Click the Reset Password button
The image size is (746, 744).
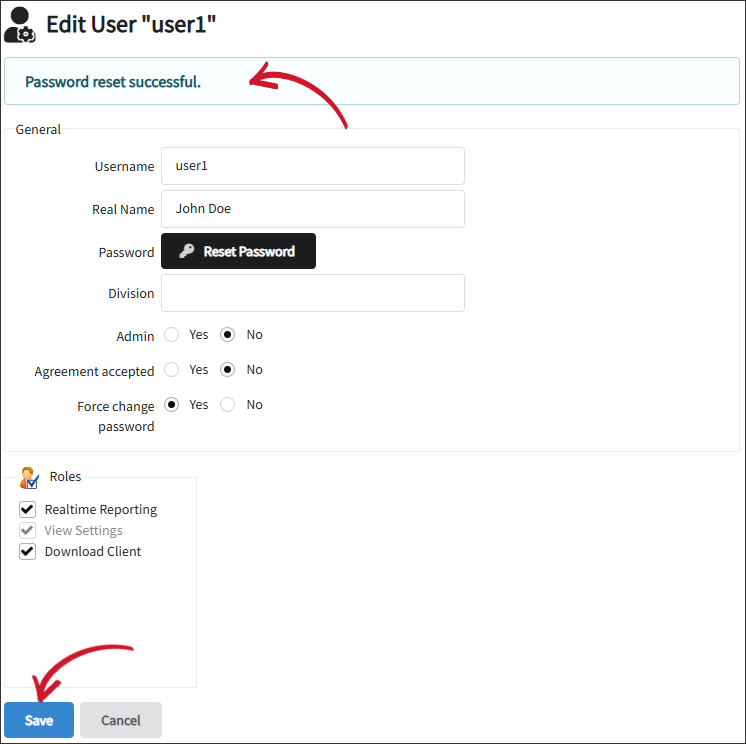pyautogui.click(x=238, y=251)
